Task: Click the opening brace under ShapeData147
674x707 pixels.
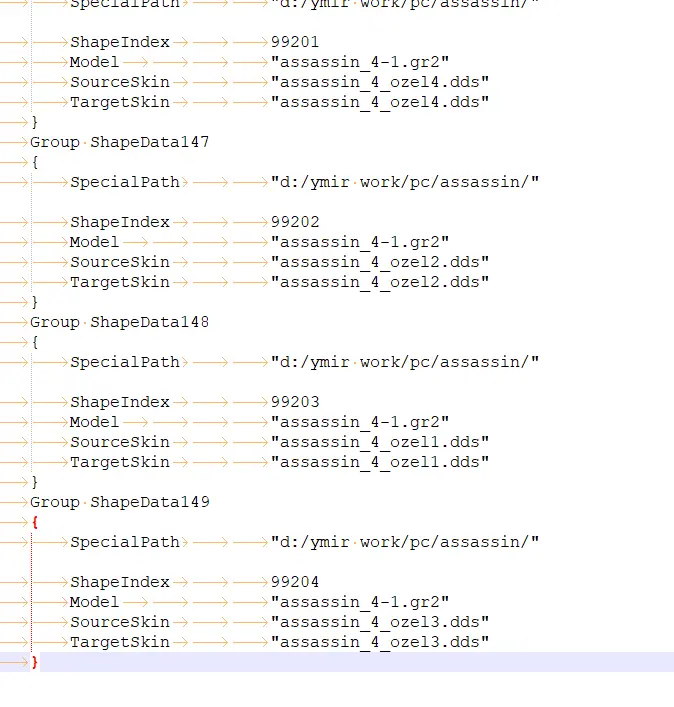Action: (35, 162)
